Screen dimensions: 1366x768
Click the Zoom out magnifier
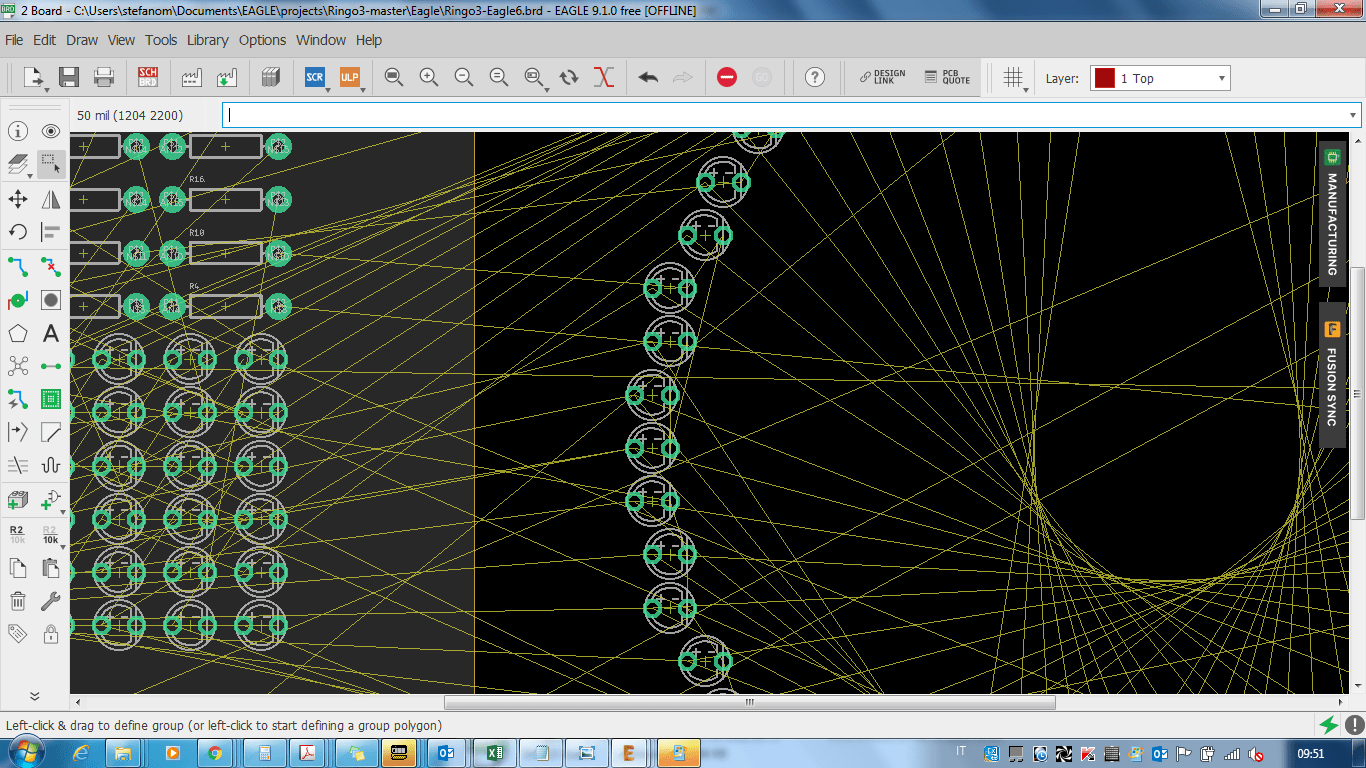click(x=464, y=77)
